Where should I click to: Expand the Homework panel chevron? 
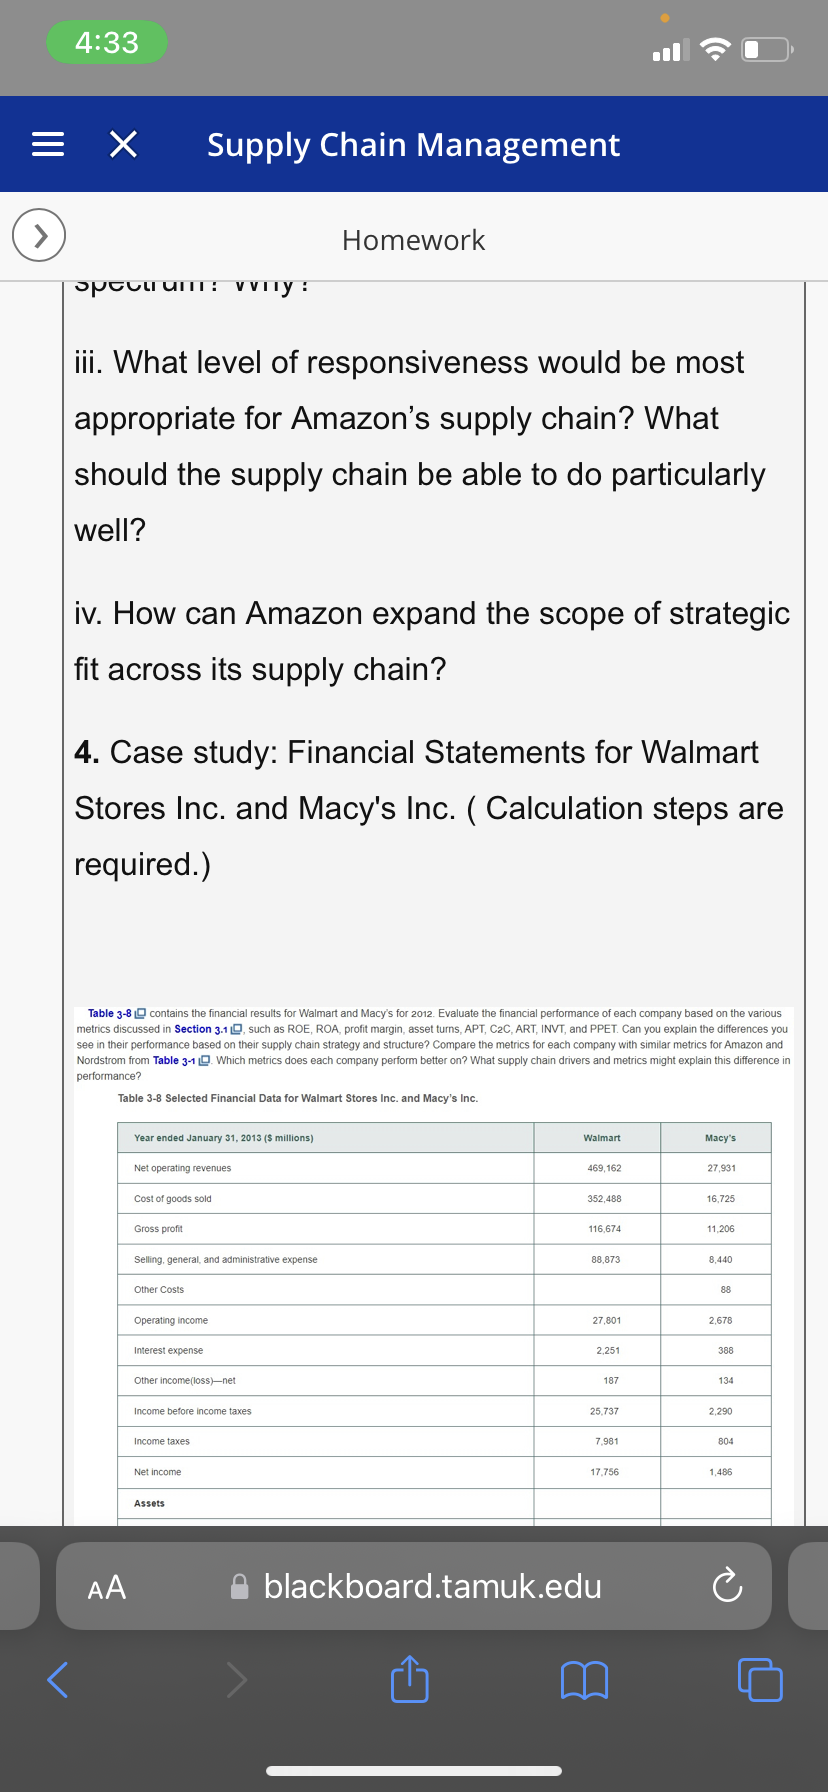(37, 235)
